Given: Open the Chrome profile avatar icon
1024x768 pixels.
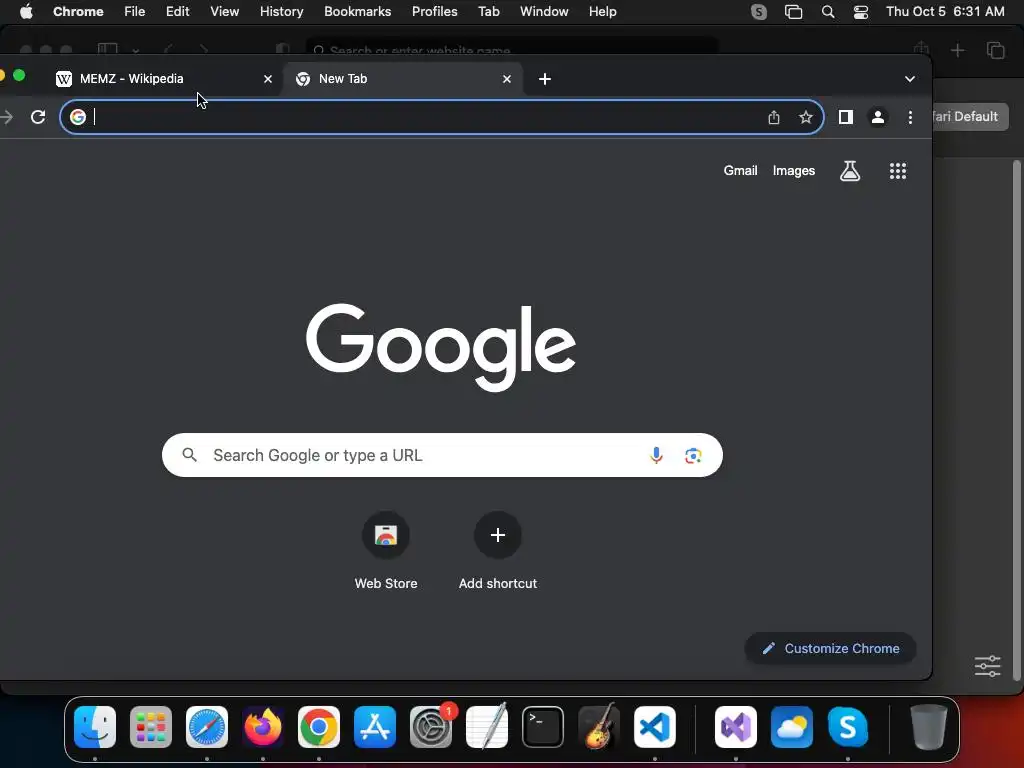Looking at the screenshot, I should point(878,117).
